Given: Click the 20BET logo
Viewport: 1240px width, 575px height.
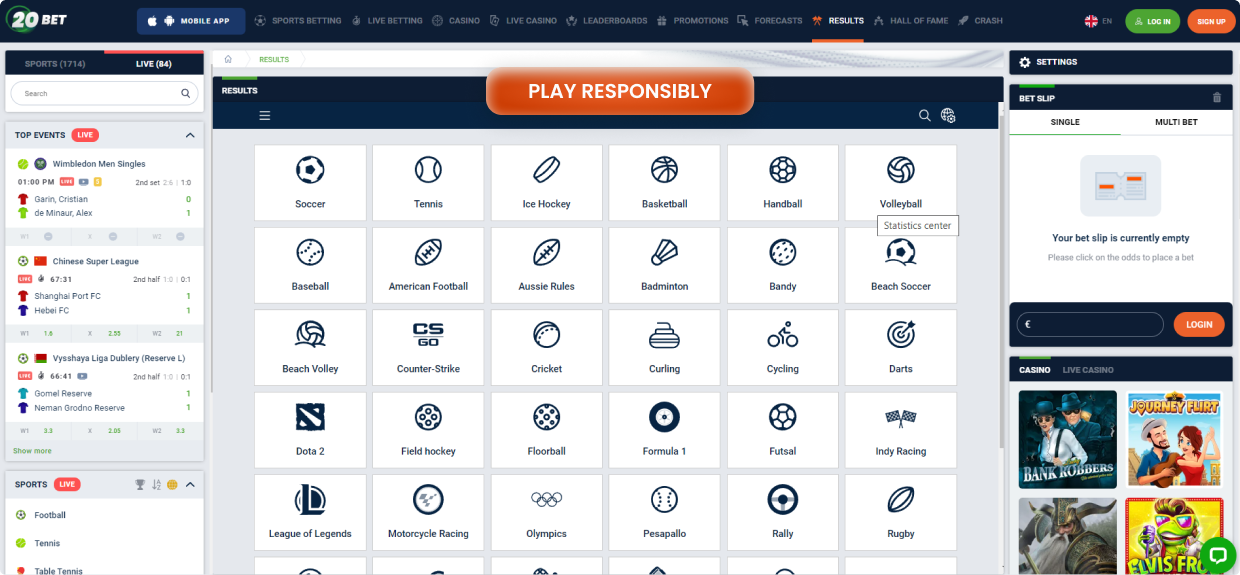Looking at the screenshot, I should pyautogui.click(x=35, y=20).
